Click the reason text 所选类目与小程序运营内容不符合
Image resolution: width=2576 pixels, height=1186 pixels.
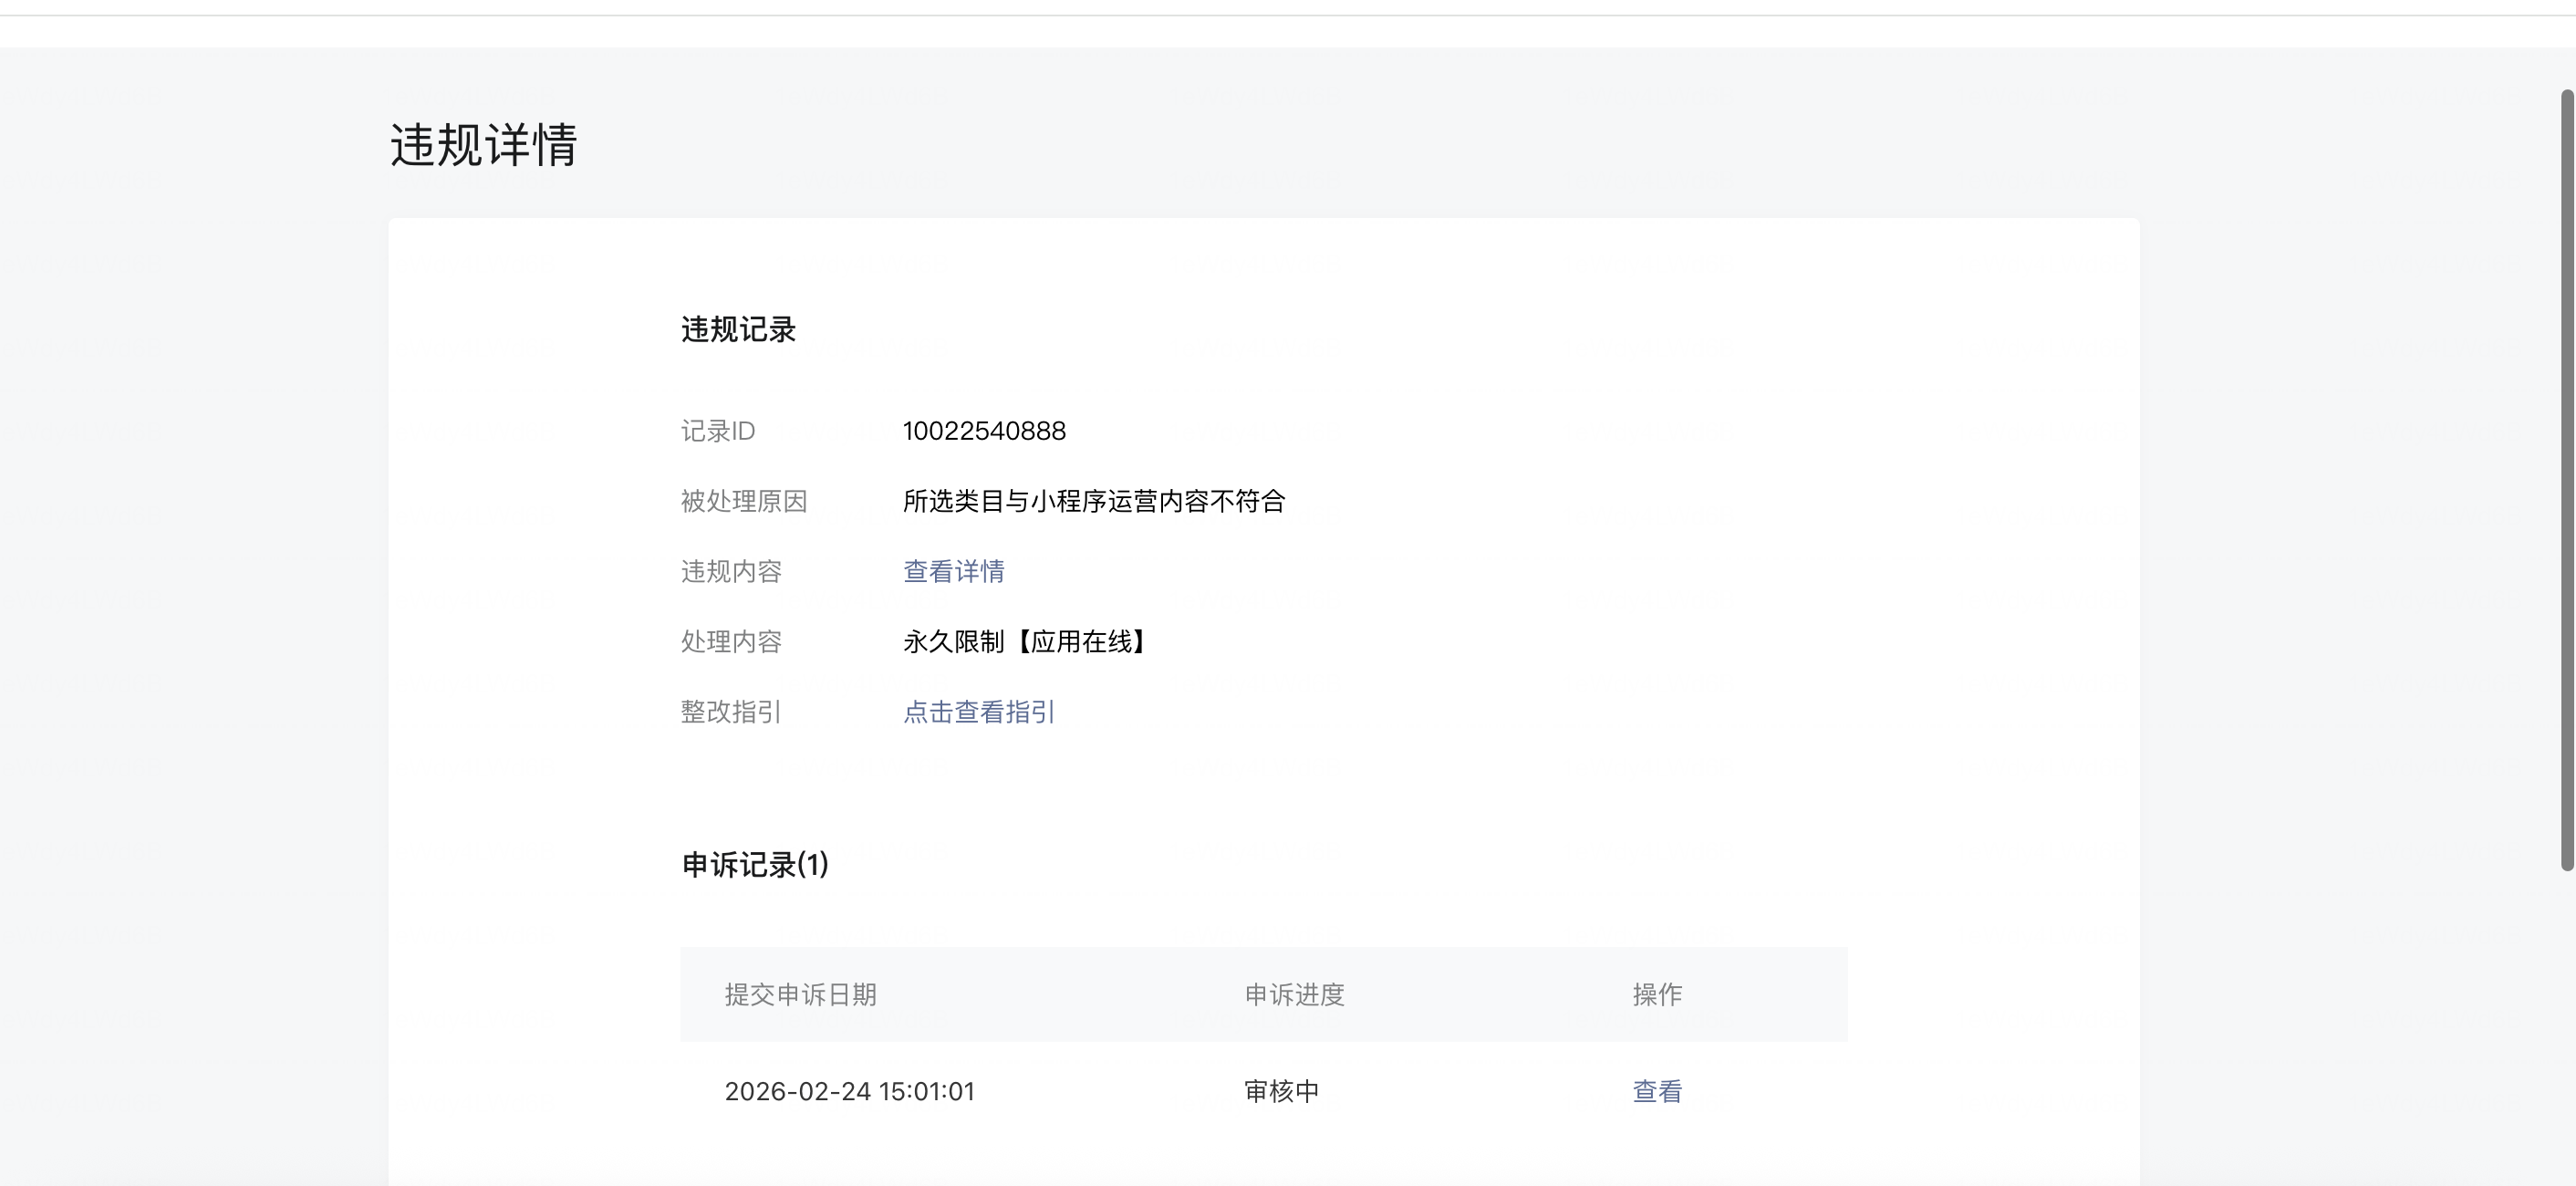1093,501
